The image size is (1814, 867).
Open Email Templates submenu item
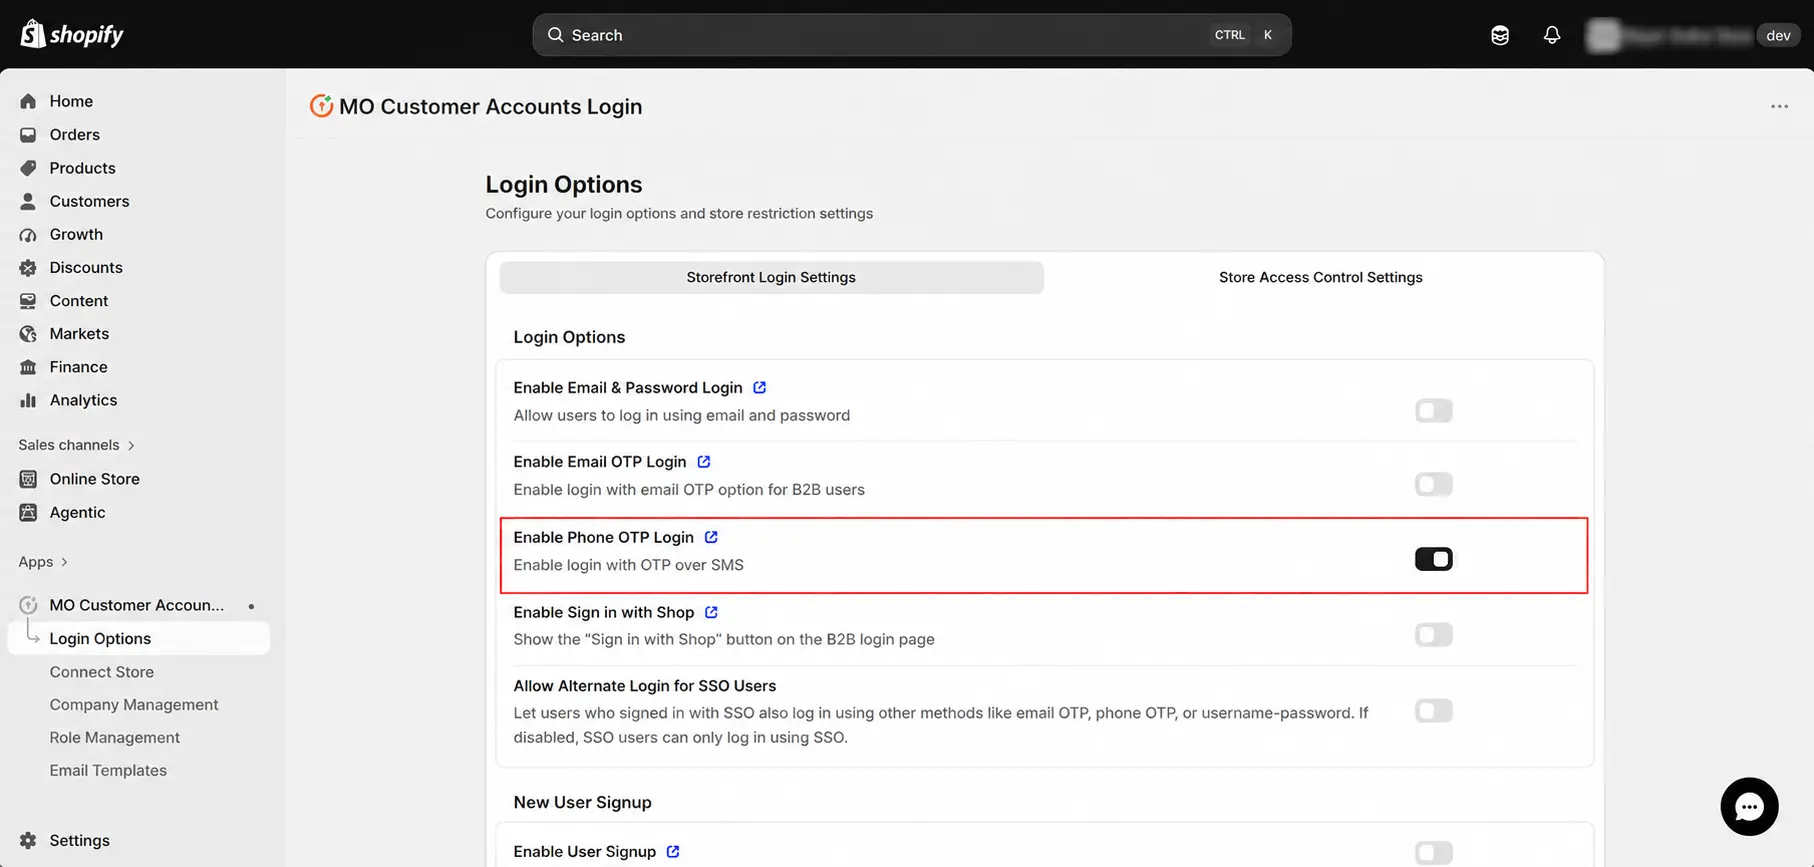coord(108,770)
